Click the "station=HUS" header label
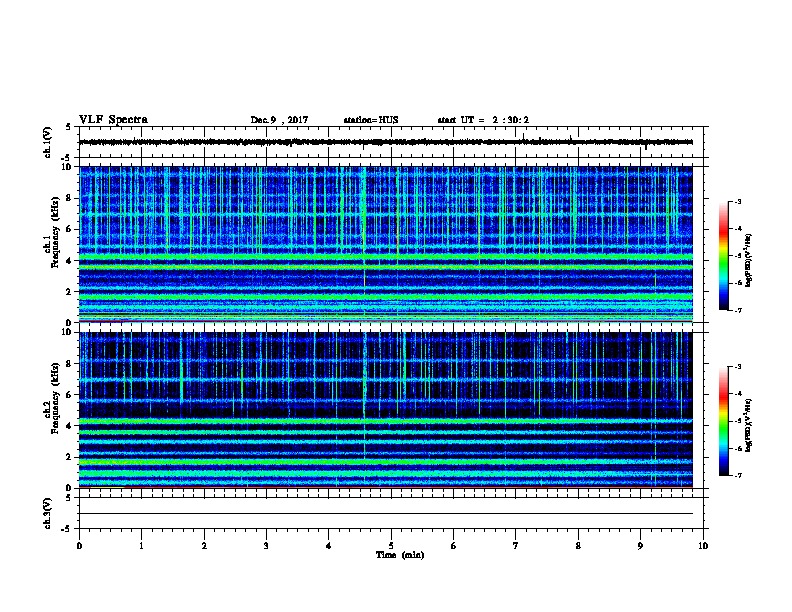This screenshot has width=792, height=612. coord(371,120)
